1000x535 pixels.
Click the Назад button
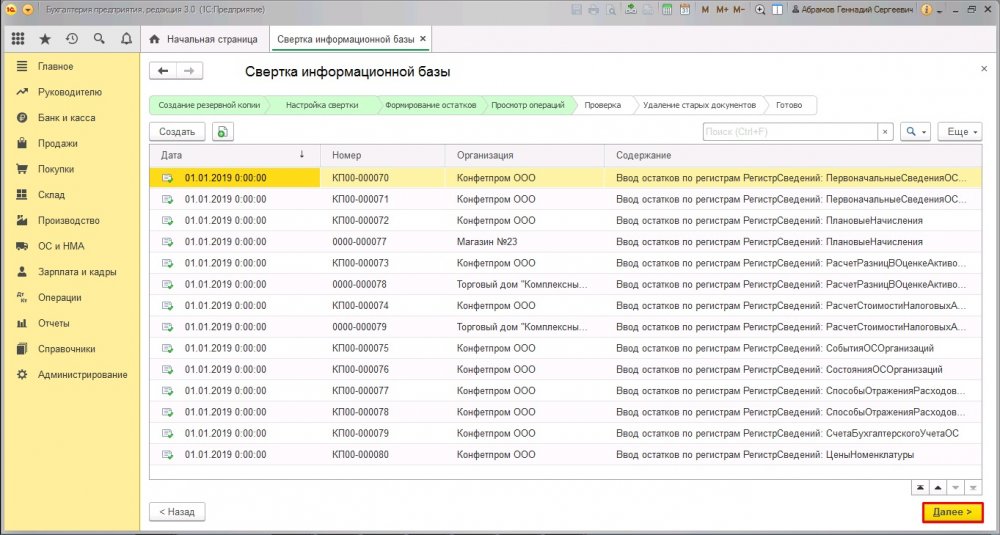pyautogui.click(x=177, y=511)
